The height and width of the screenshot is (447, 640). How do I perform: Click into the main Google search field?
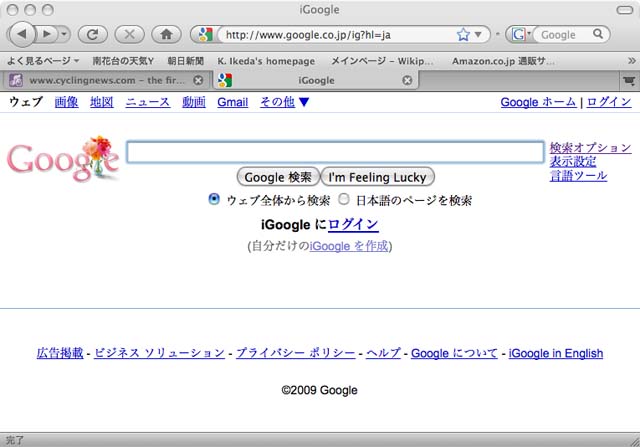[x=335, y=152]
